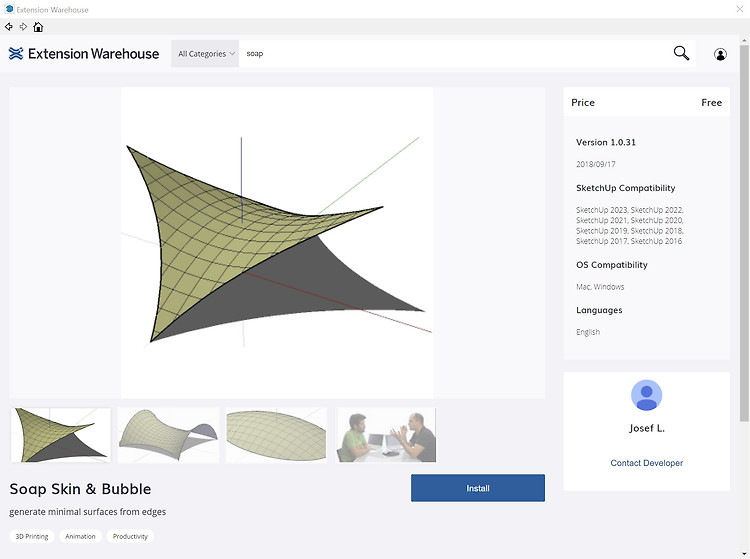The image size is (750, 559).
Task: Show fourth thumbnail of two men talking
Action: [386, 435]
